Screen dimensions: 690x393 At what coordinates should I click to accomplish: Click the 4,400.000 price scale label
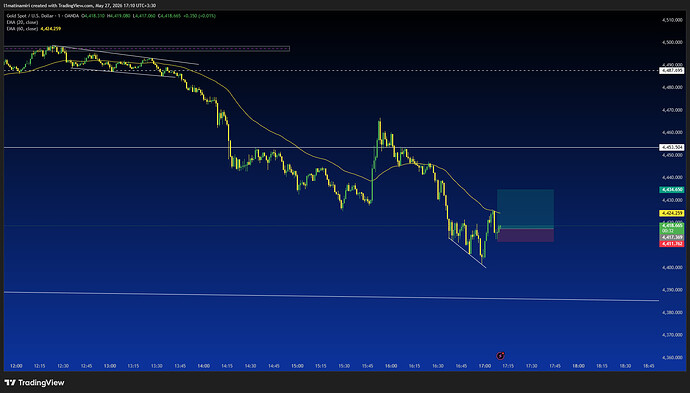point(672,268)
